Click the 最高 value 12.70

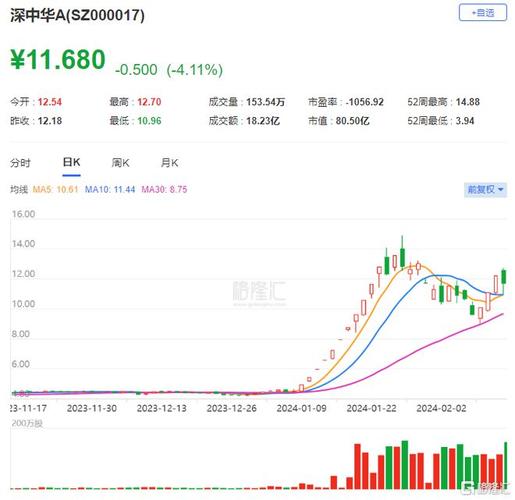coord(149,102)
